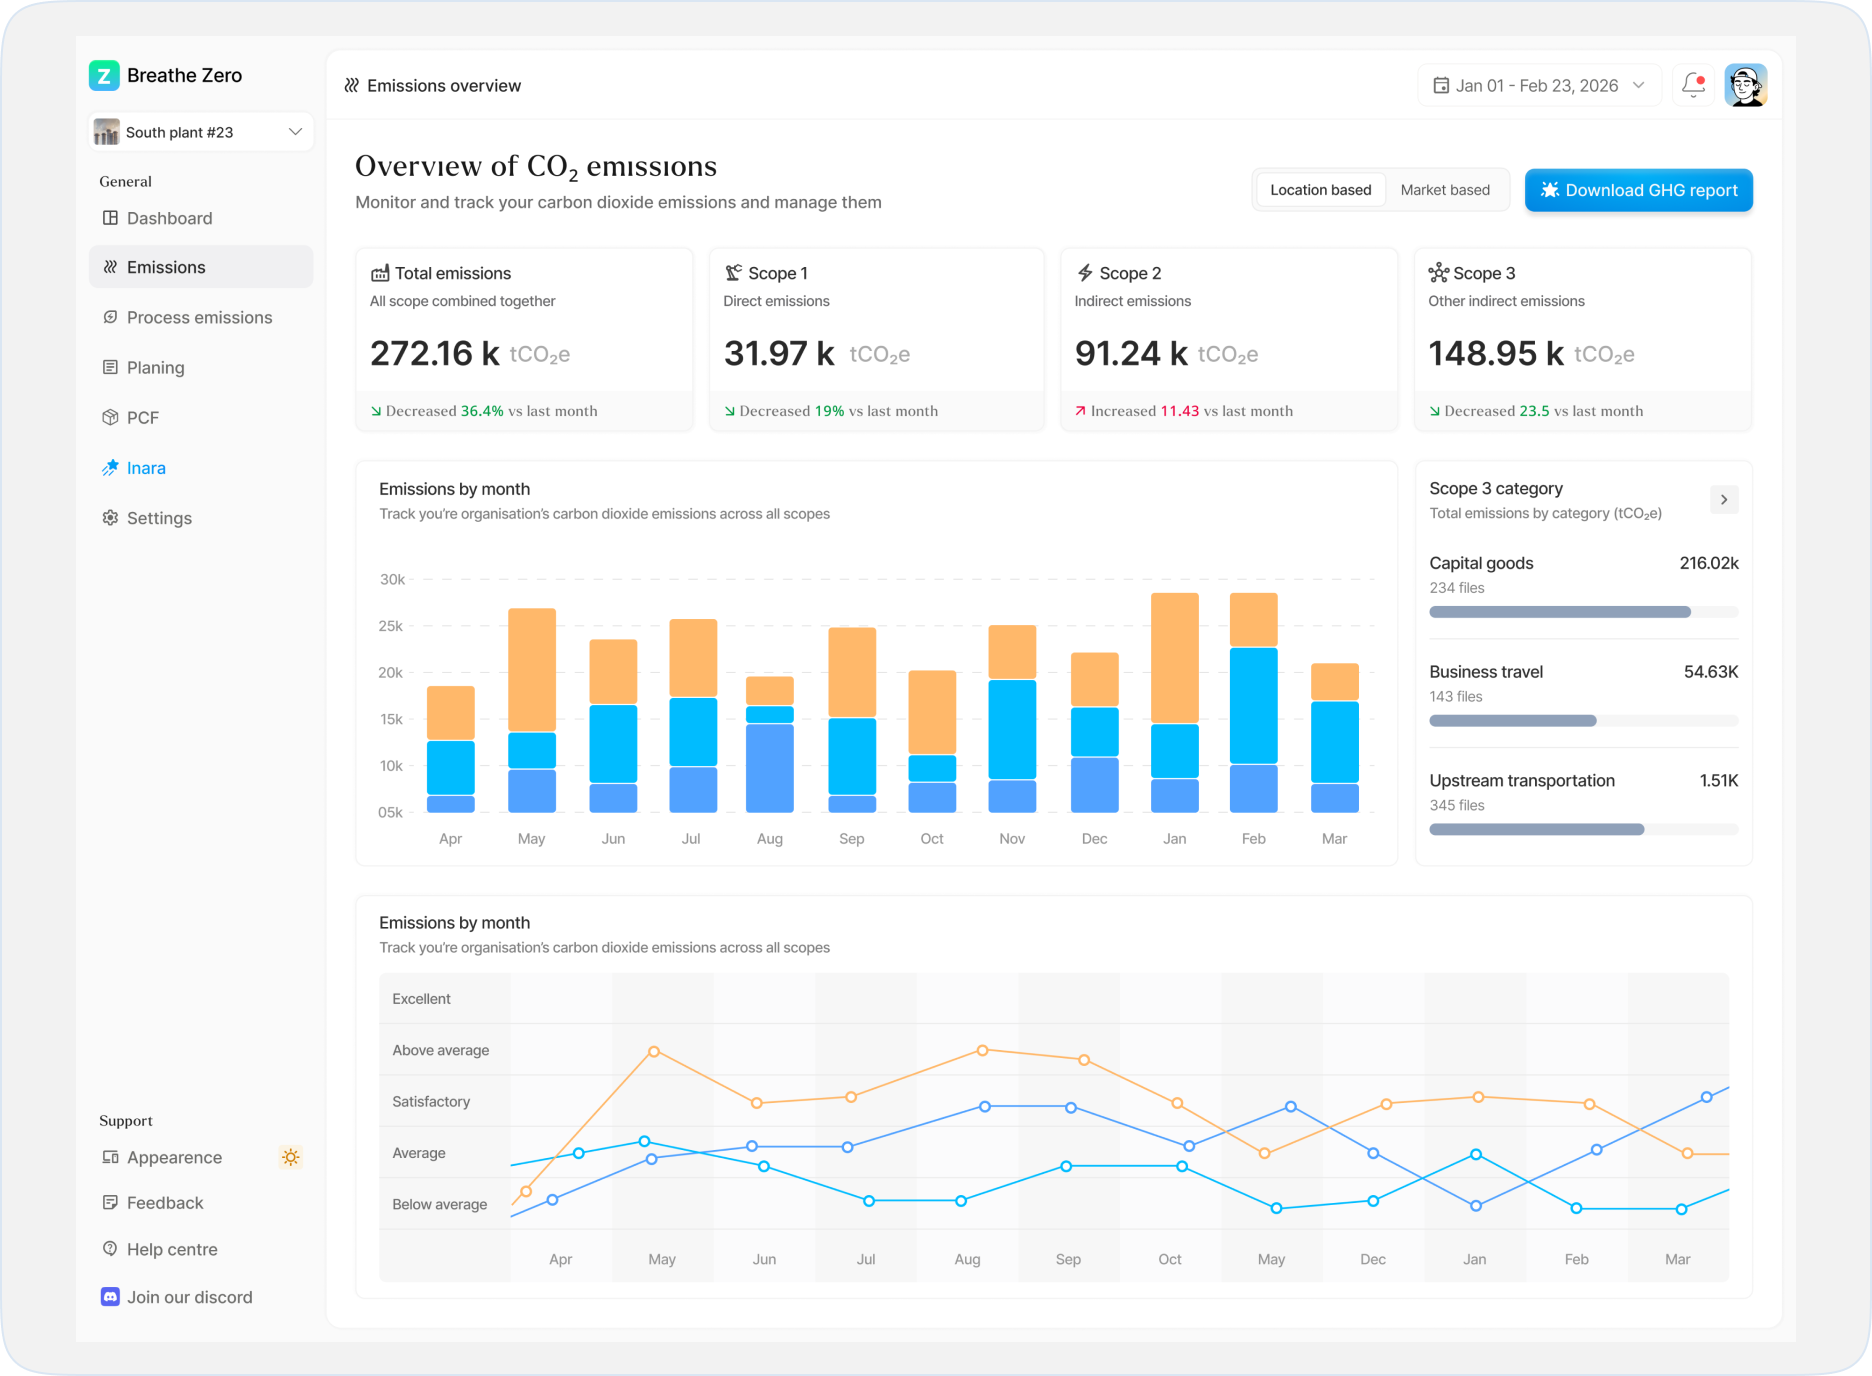Go to Process emissions menu item

pos(201,317)
